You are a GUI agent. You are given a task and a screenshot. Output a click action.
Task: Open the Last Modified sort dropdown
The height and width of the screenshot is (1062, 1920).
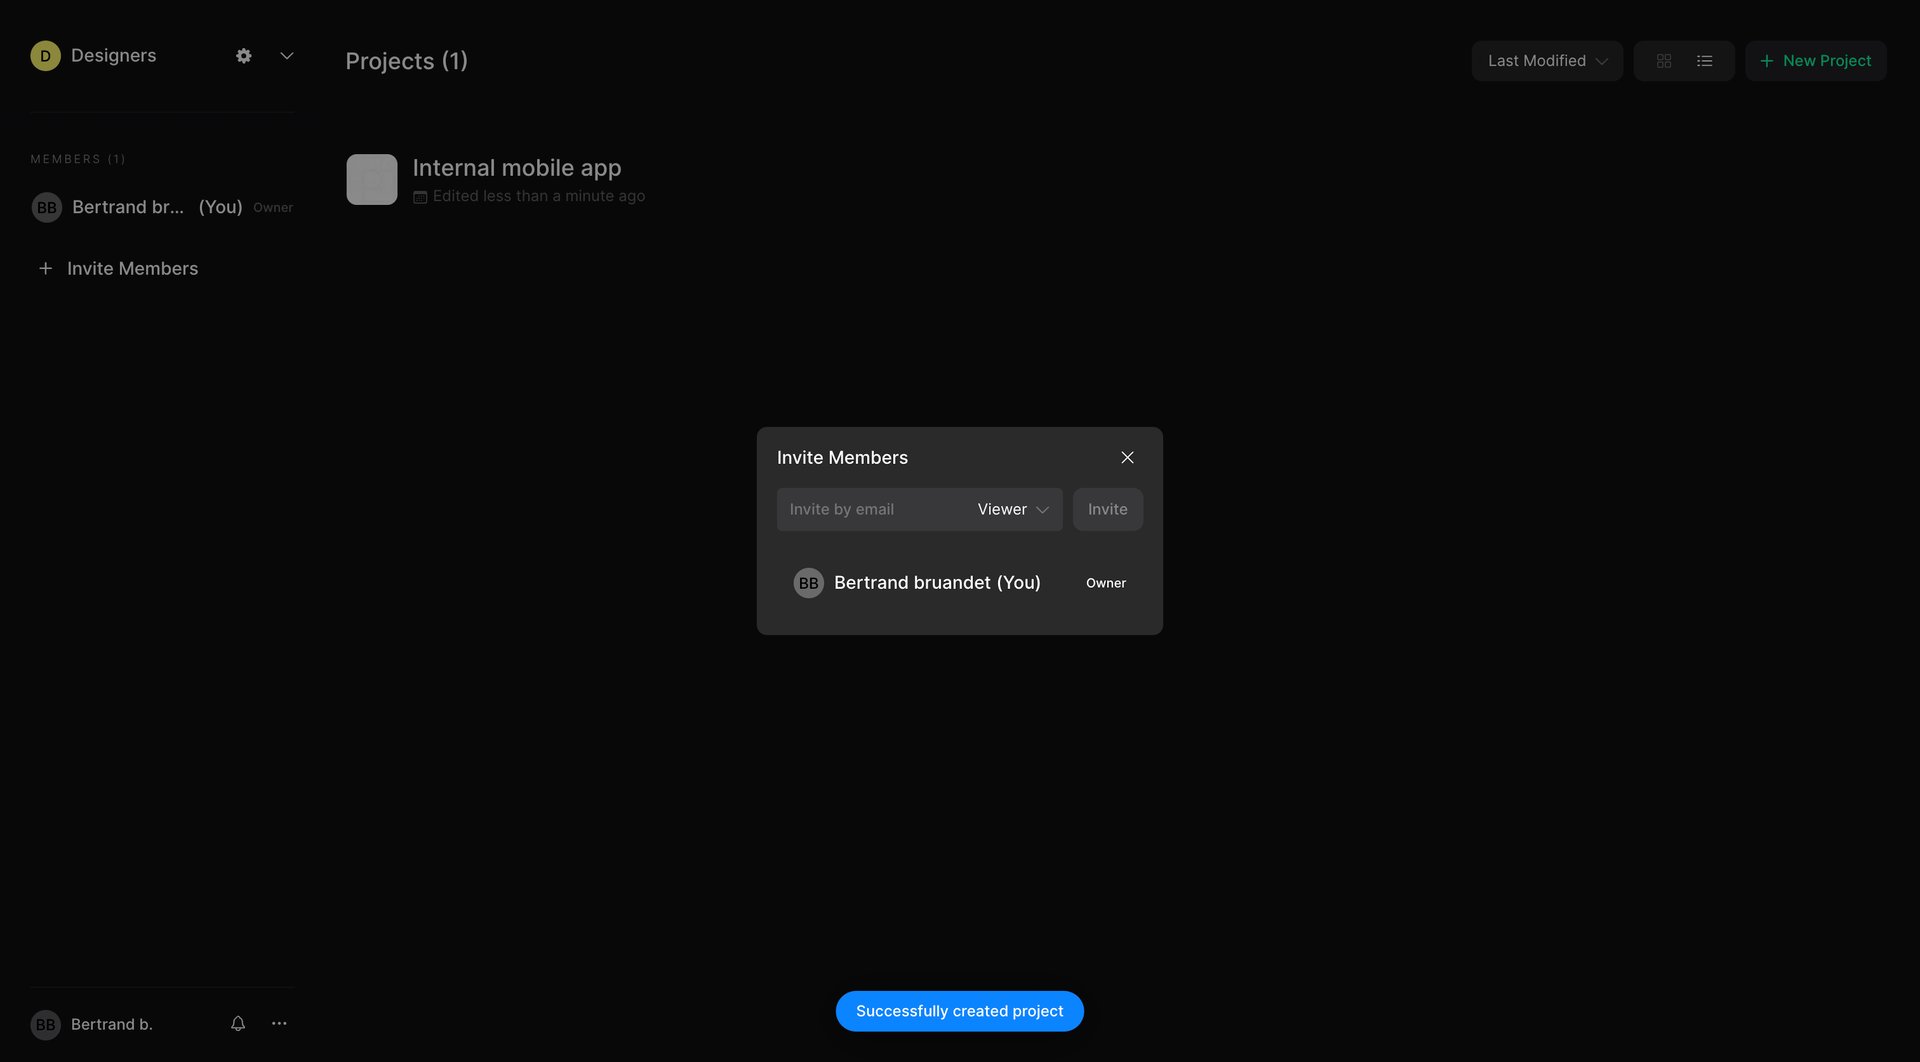click(1546, 60)
